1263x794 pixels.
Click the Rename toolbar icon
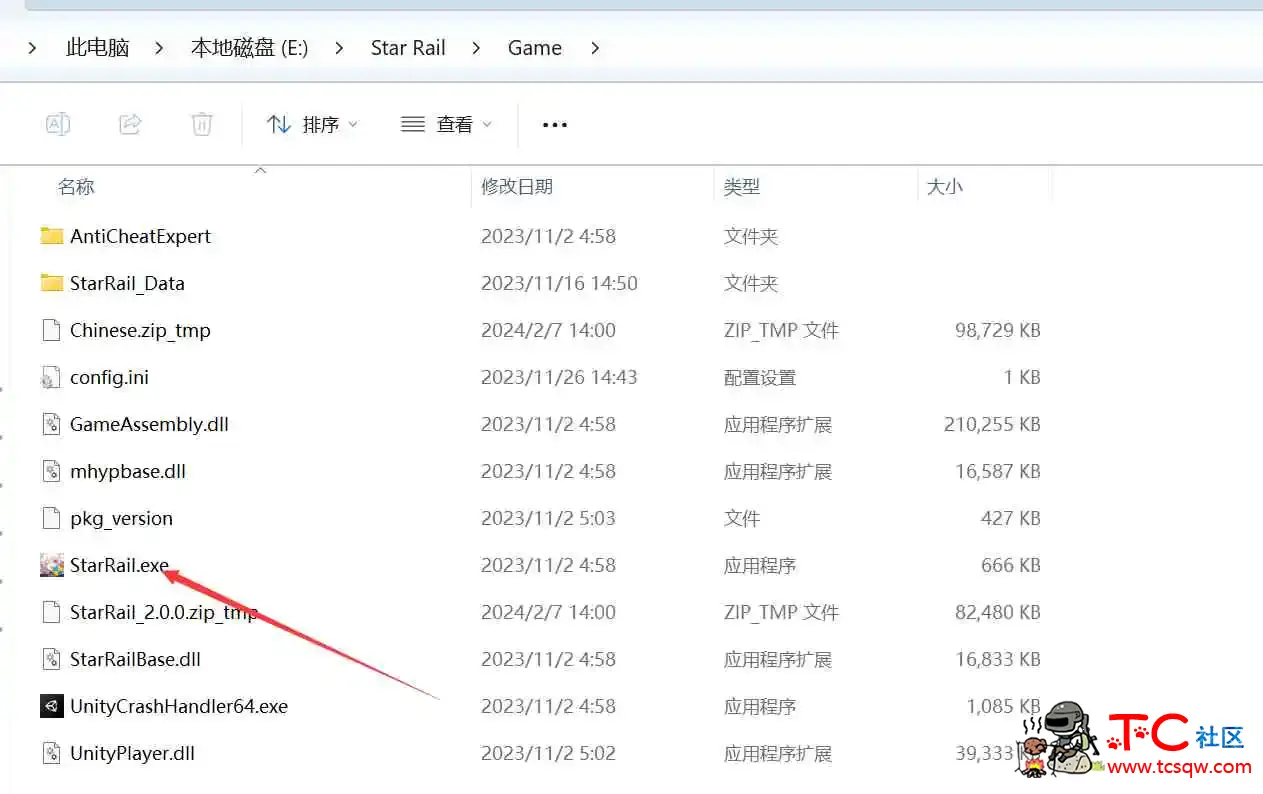pos(58,124)
